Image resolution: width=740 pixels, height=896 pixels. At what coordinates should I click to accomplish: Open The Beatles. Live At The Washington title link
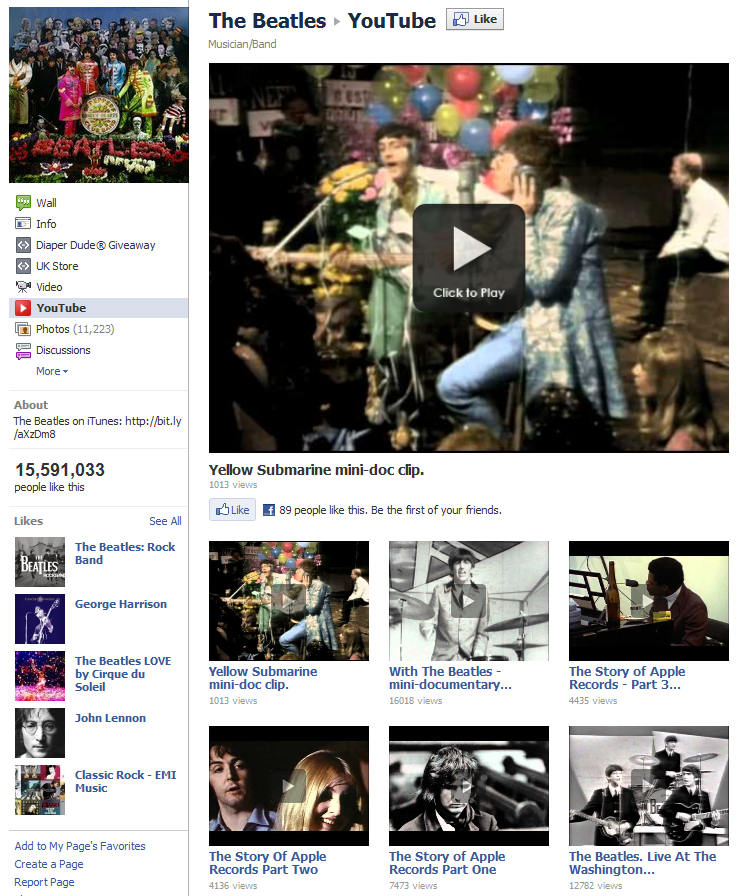coord(642,863)
